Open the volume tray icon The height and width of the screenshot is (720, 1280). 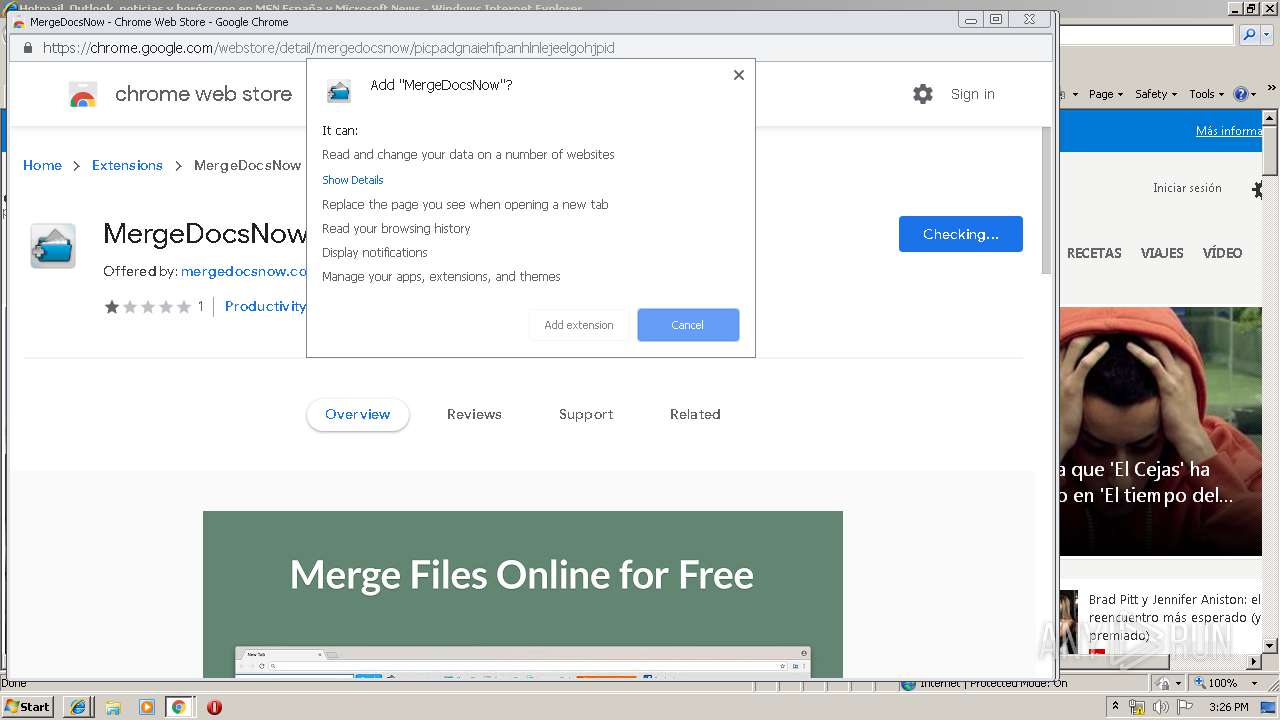(x=1160, y=707)
